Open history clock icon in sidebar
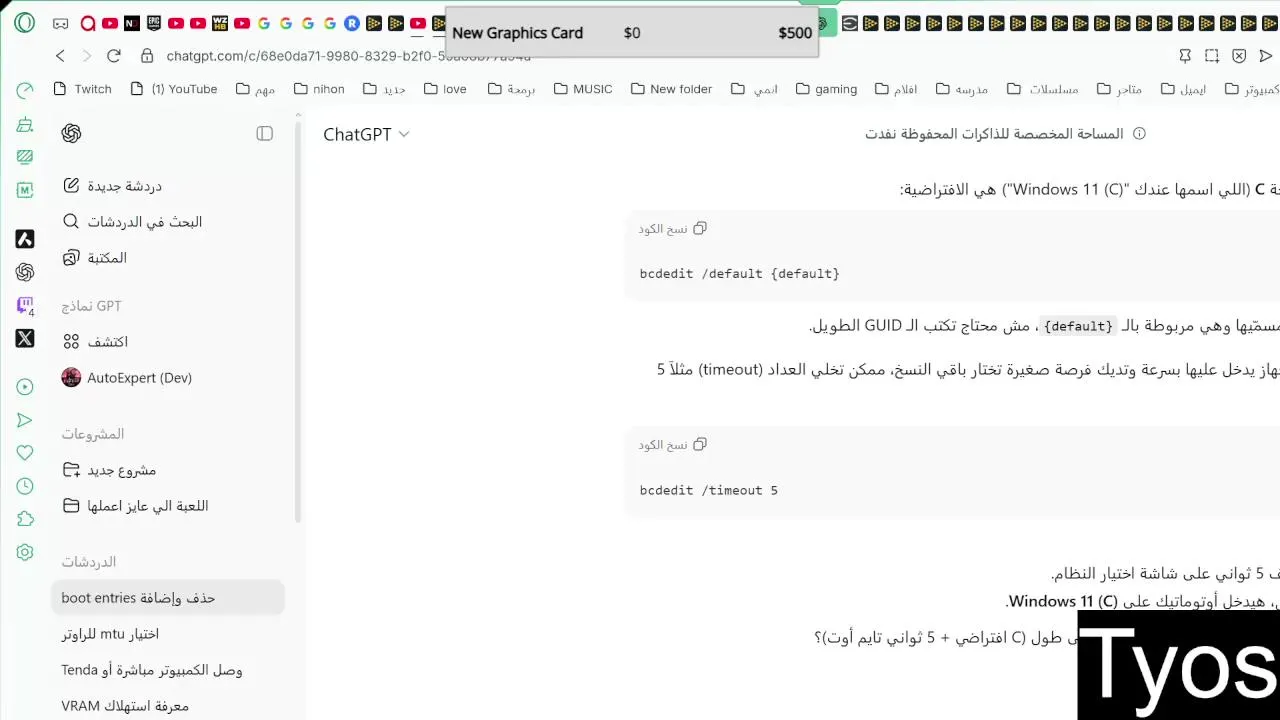This screenshot has width=1280, height=720. [x=25, y=486]
